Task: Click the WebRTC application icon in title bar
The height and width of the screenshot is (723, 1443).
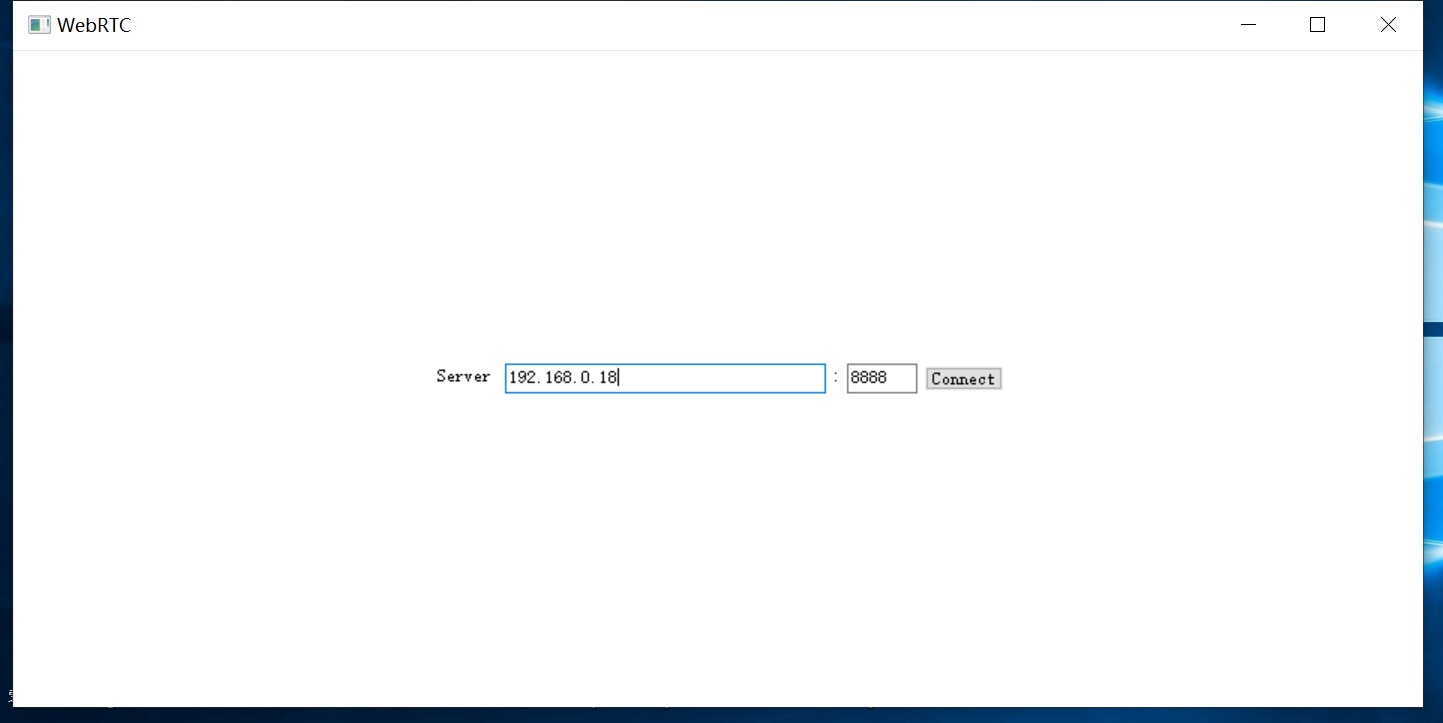Action: (39, 24)
